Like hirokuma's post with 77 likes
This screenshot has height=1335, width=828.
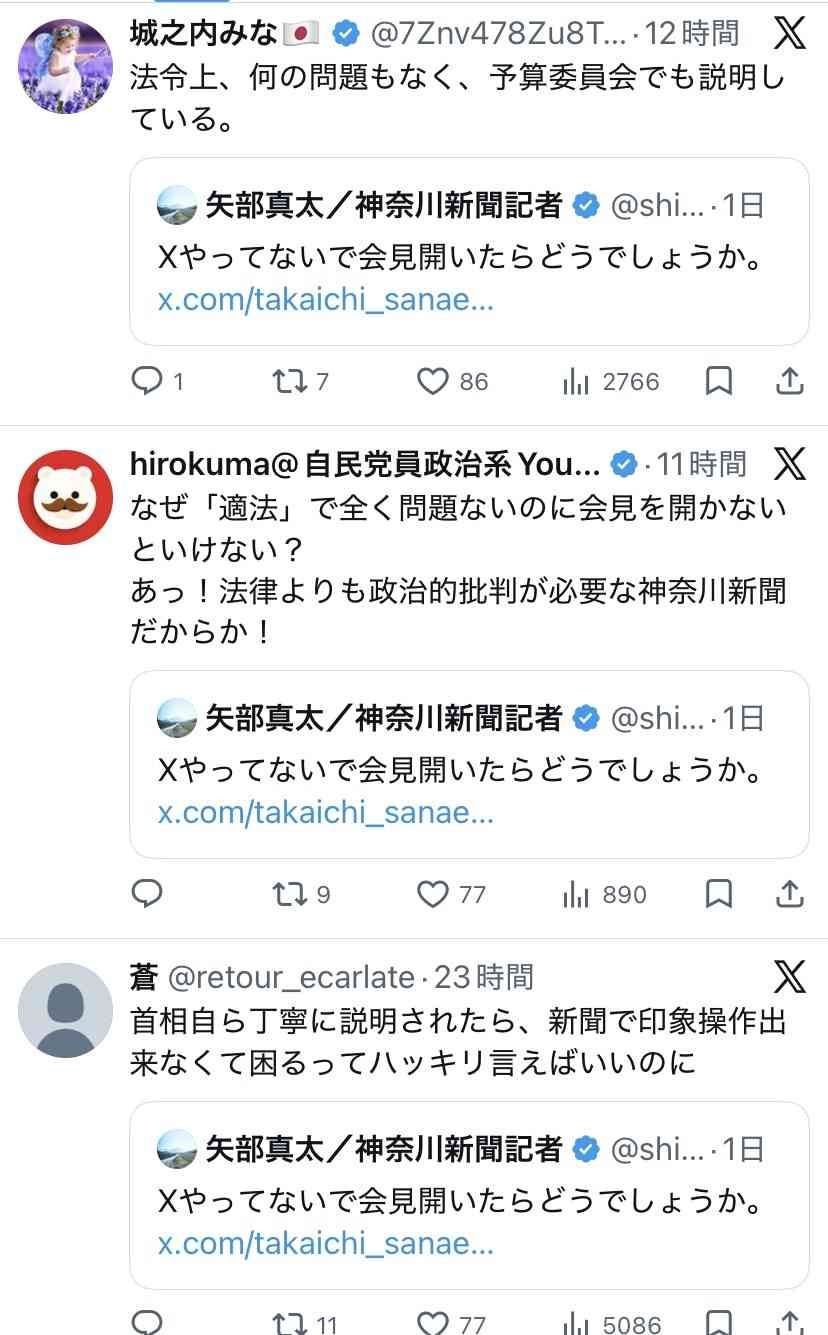[x=432, y=894]
